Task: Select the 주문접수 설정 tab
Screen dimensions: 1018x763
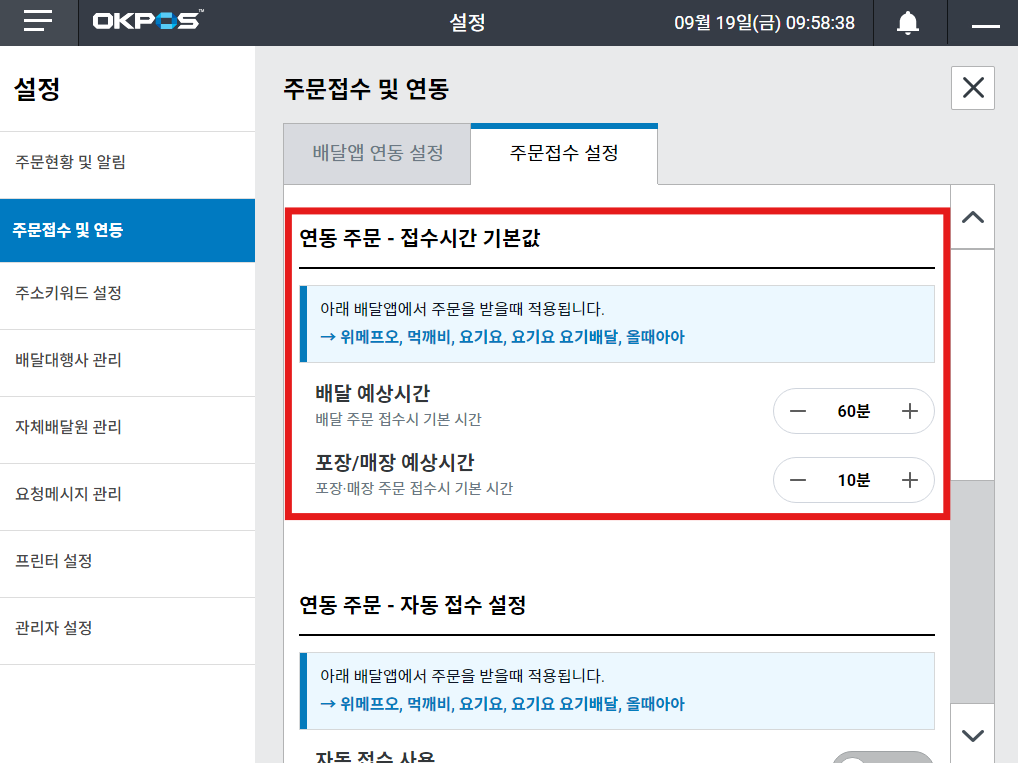Action: point(564,154)
